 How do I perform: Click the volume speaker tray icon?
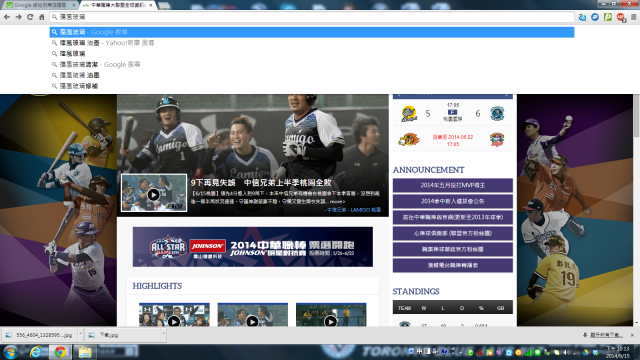point(566,352)
